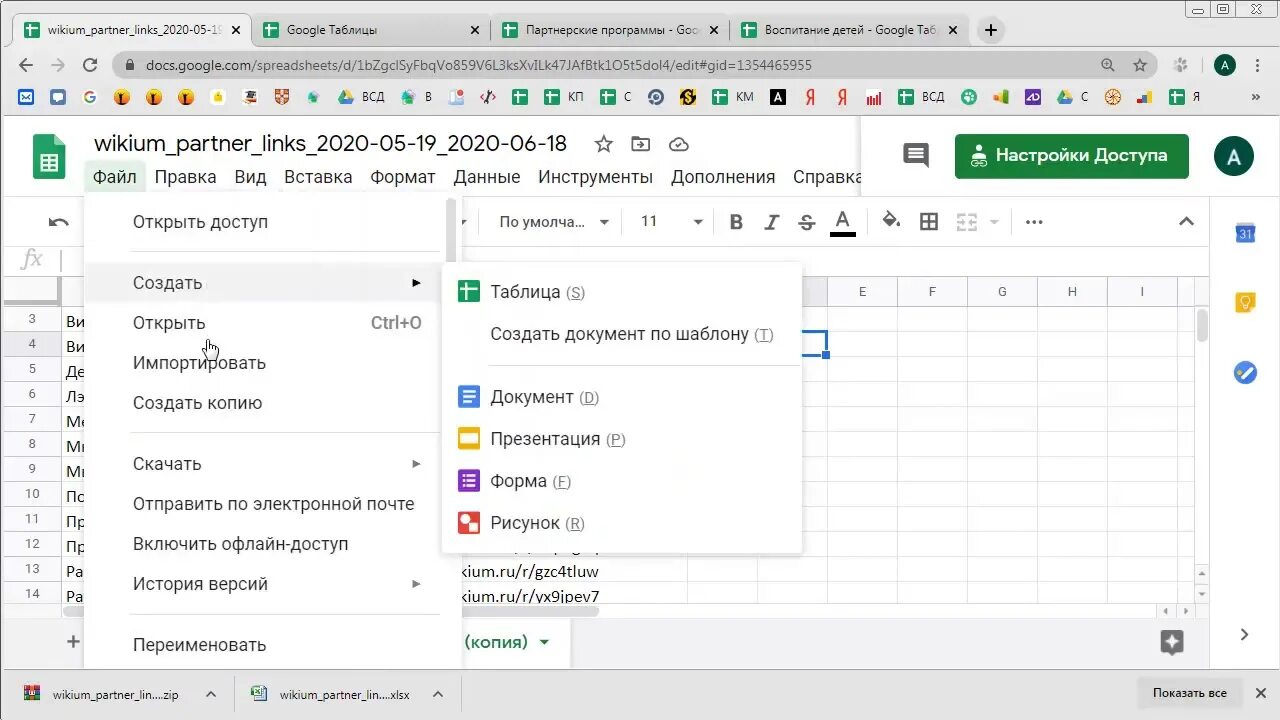Open the fill color bucket
This screenshot has width=1280, height=720.
(891, 221)
